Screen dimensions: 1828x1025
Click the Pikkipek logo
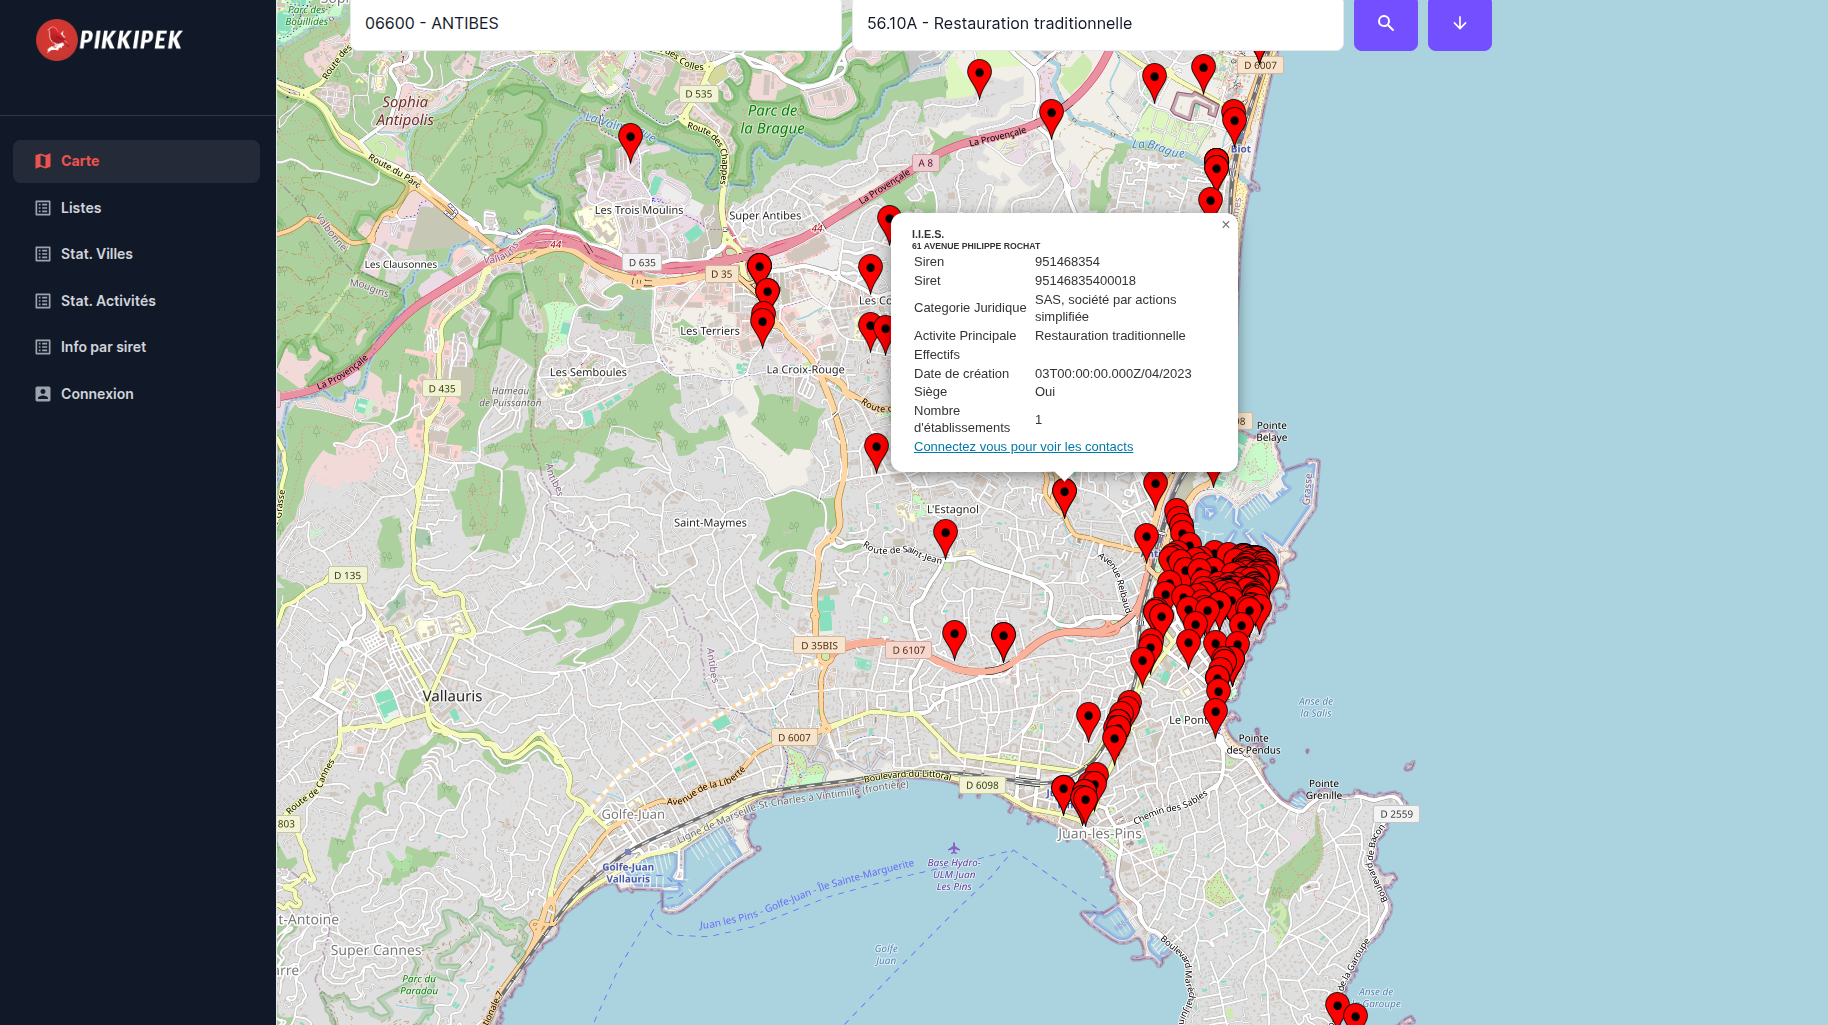[110, 40]
